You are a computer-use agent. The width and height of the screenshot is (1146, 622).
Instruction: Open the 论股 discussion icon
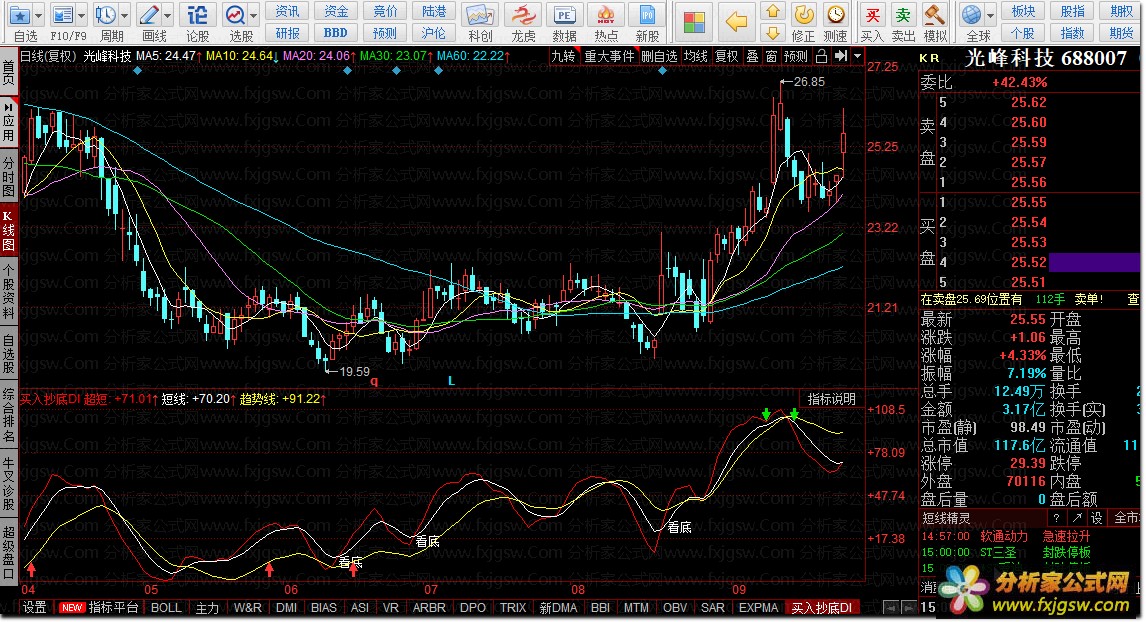(197, 15)
